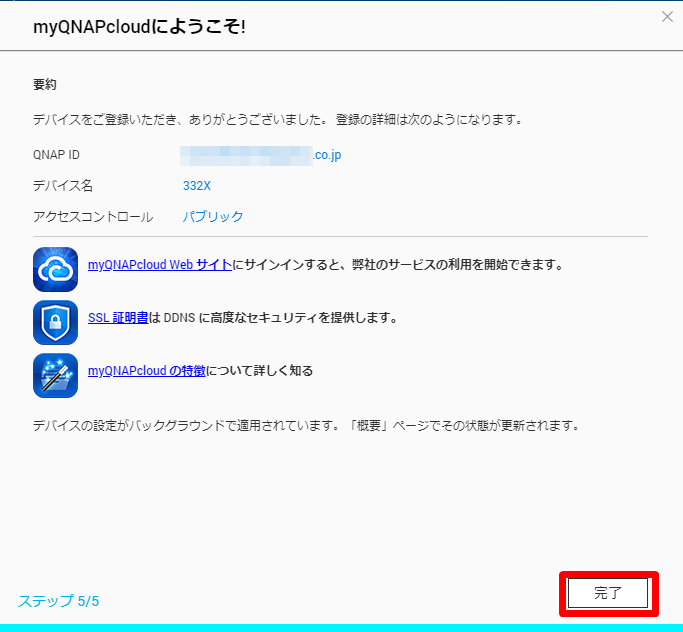Click the QNAP ID label
Viewport: 683px width, 632px height.
pyautogui.click(x=56, y=155)
